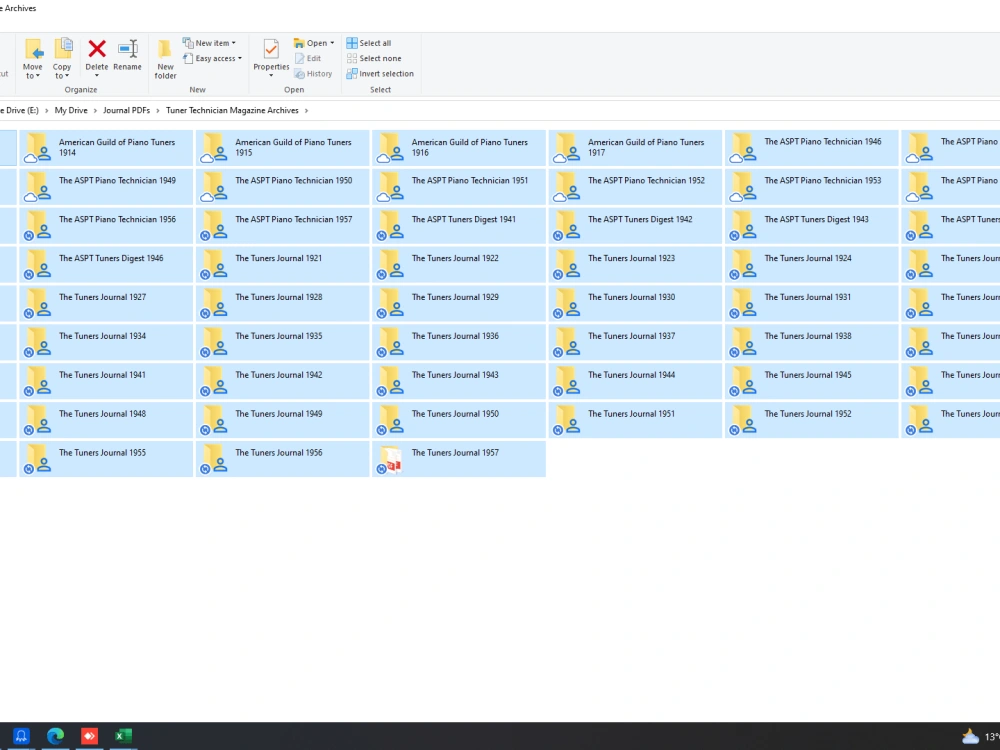Expand chevron after Tuner Technician Magazine Archives

[x=307, y=110]
